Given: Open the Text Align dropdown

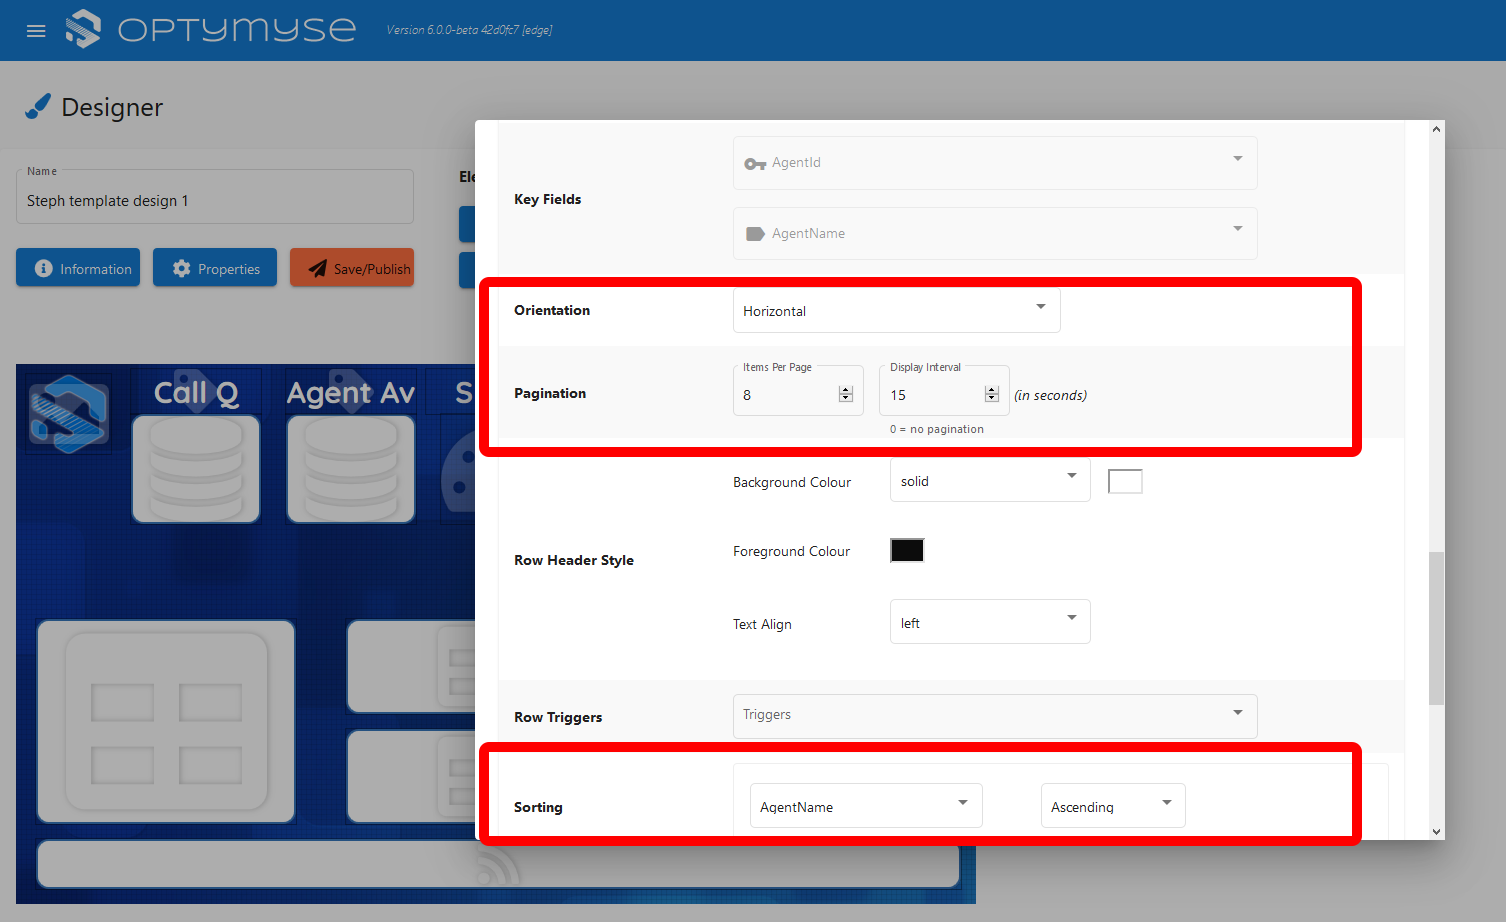Looking at the screenshot, I should coord(989,622).
